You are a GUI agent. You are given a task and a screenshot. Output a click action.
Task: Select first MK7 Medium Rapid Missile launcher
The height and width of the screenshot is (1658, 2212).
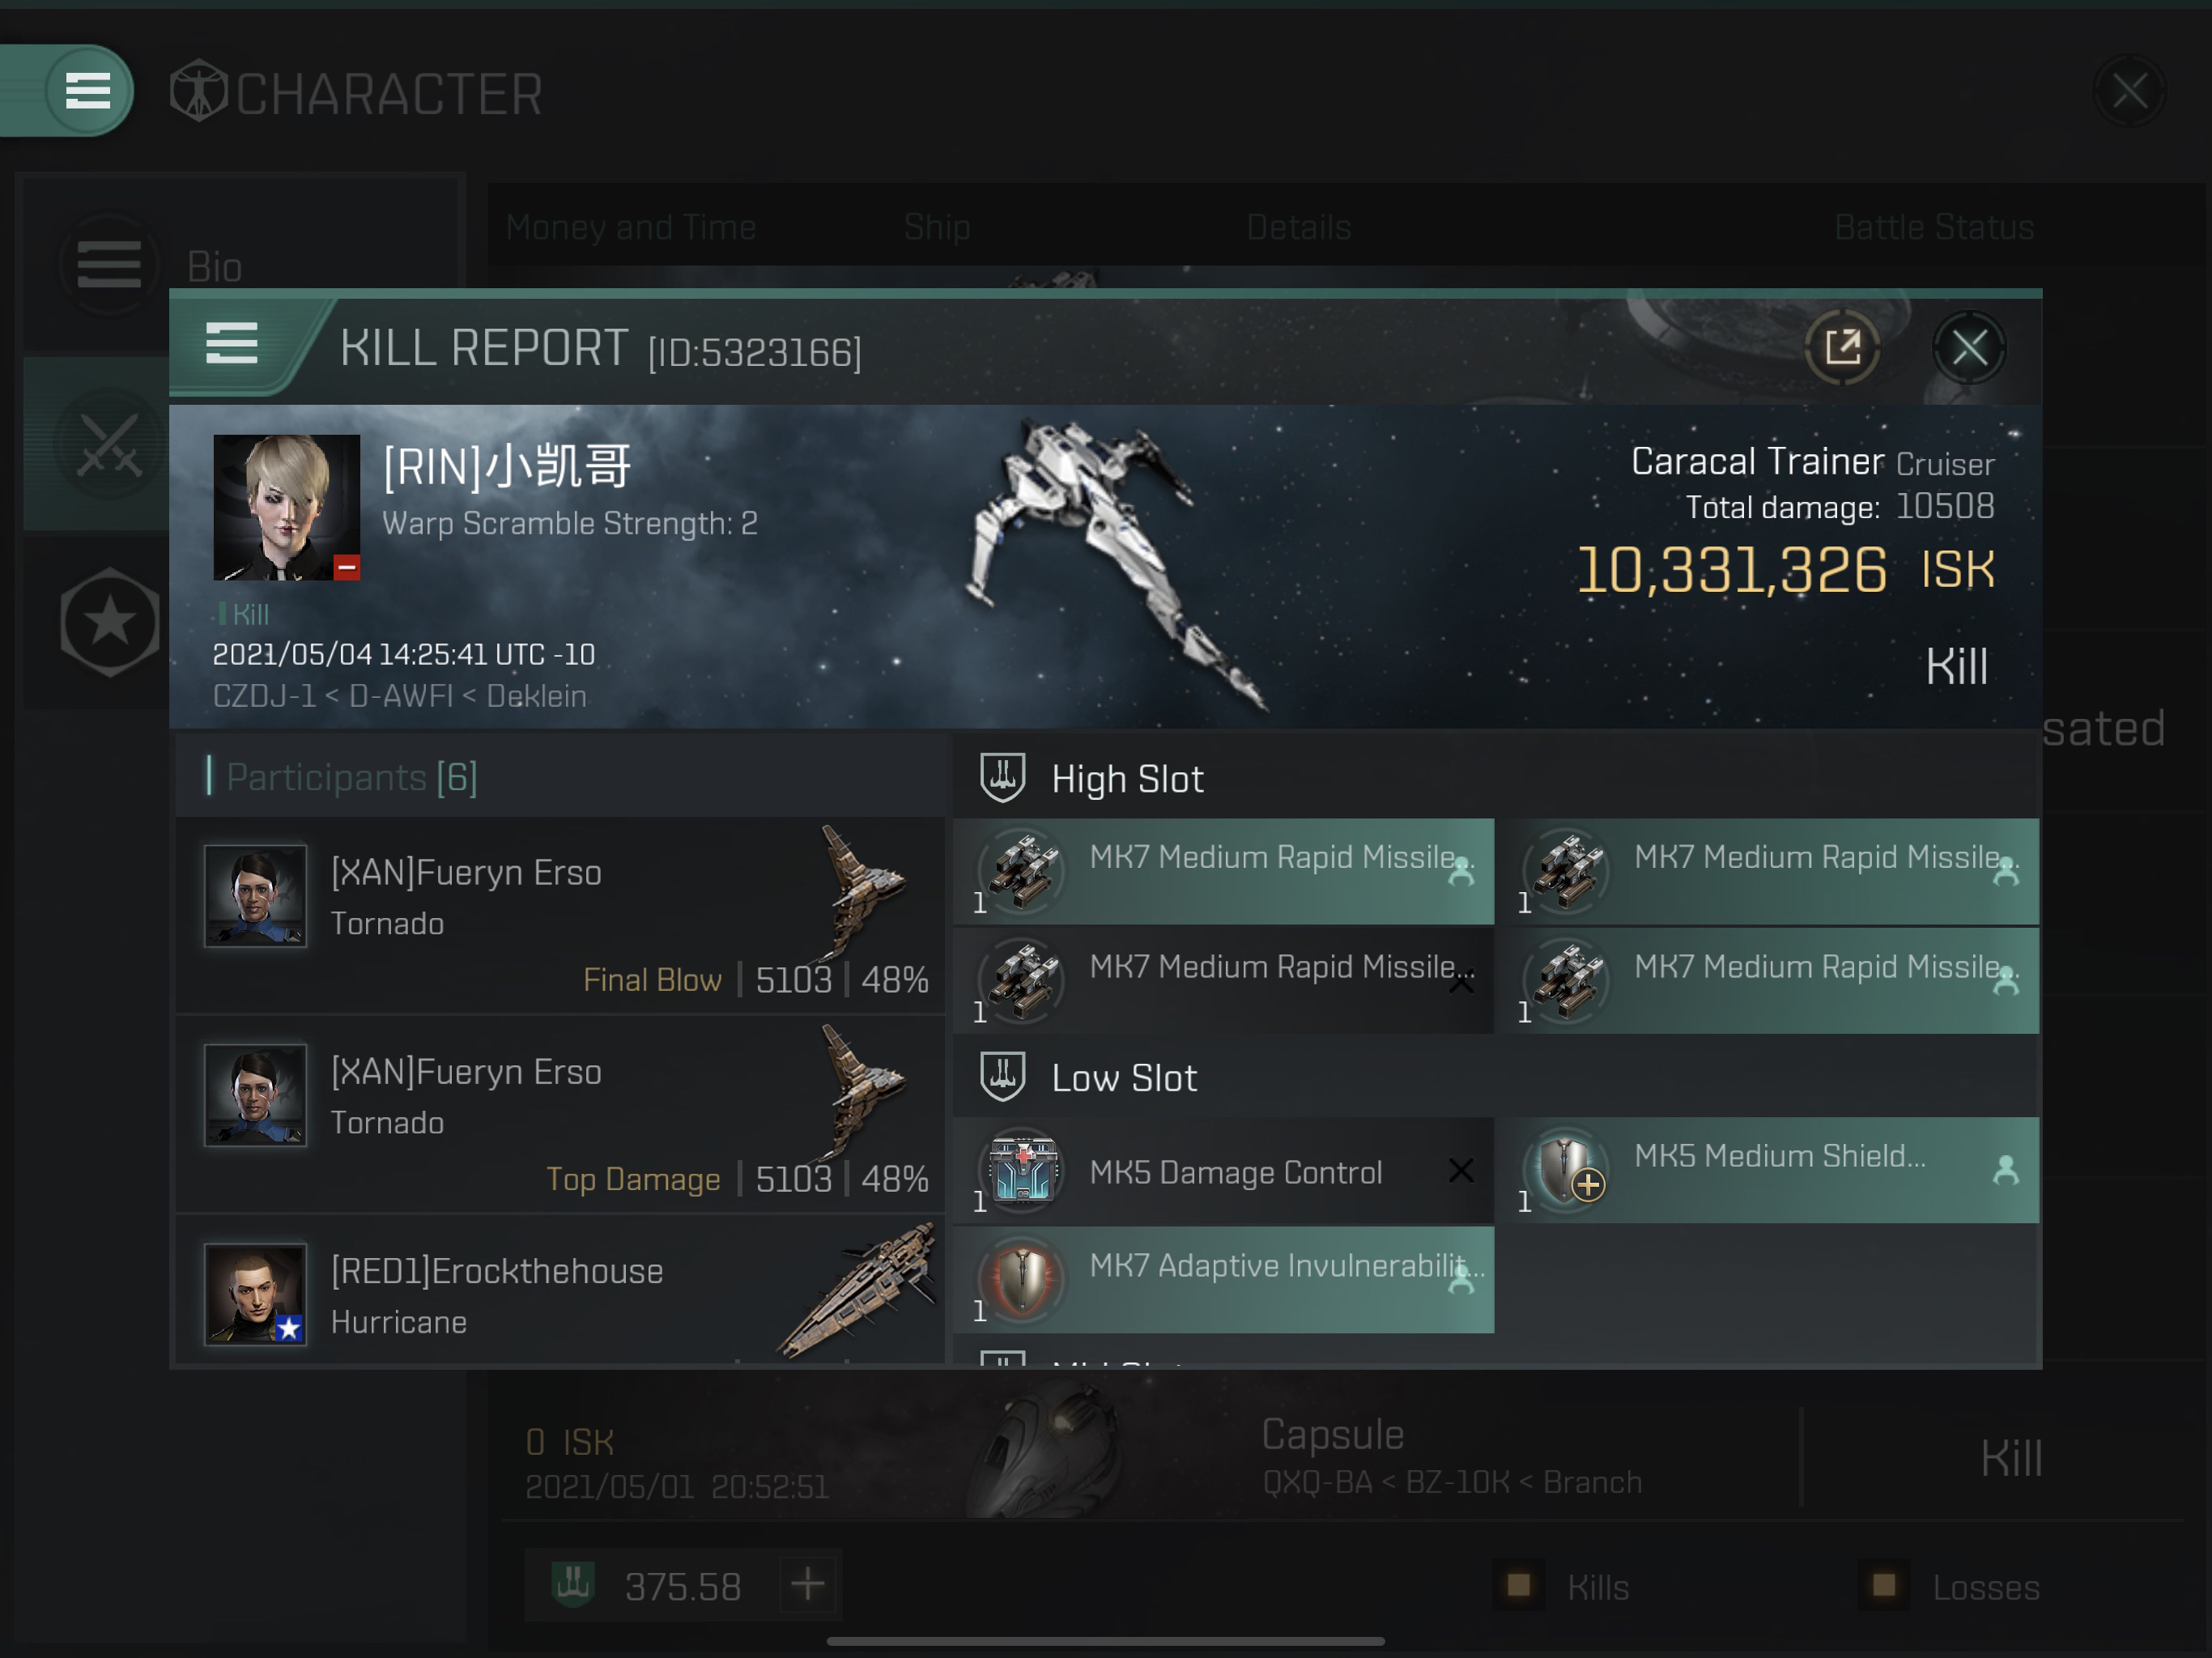coord(1223,871)
